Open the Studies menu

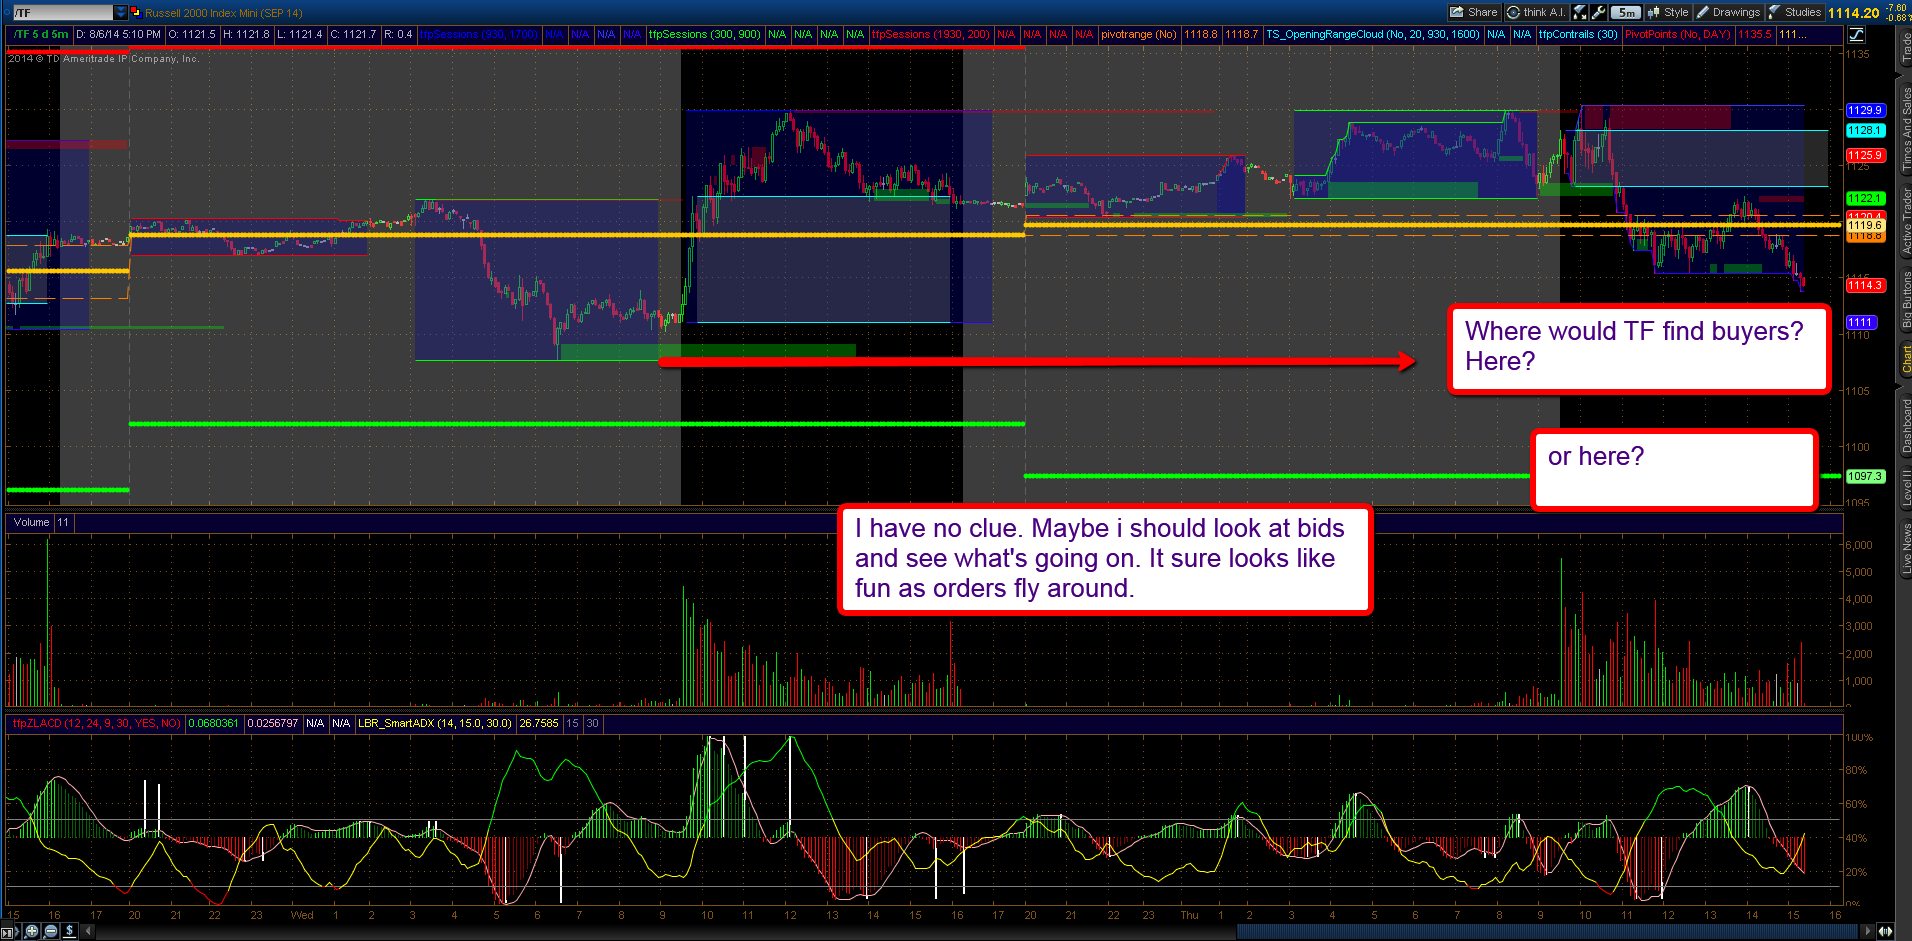click(1795, 12)
